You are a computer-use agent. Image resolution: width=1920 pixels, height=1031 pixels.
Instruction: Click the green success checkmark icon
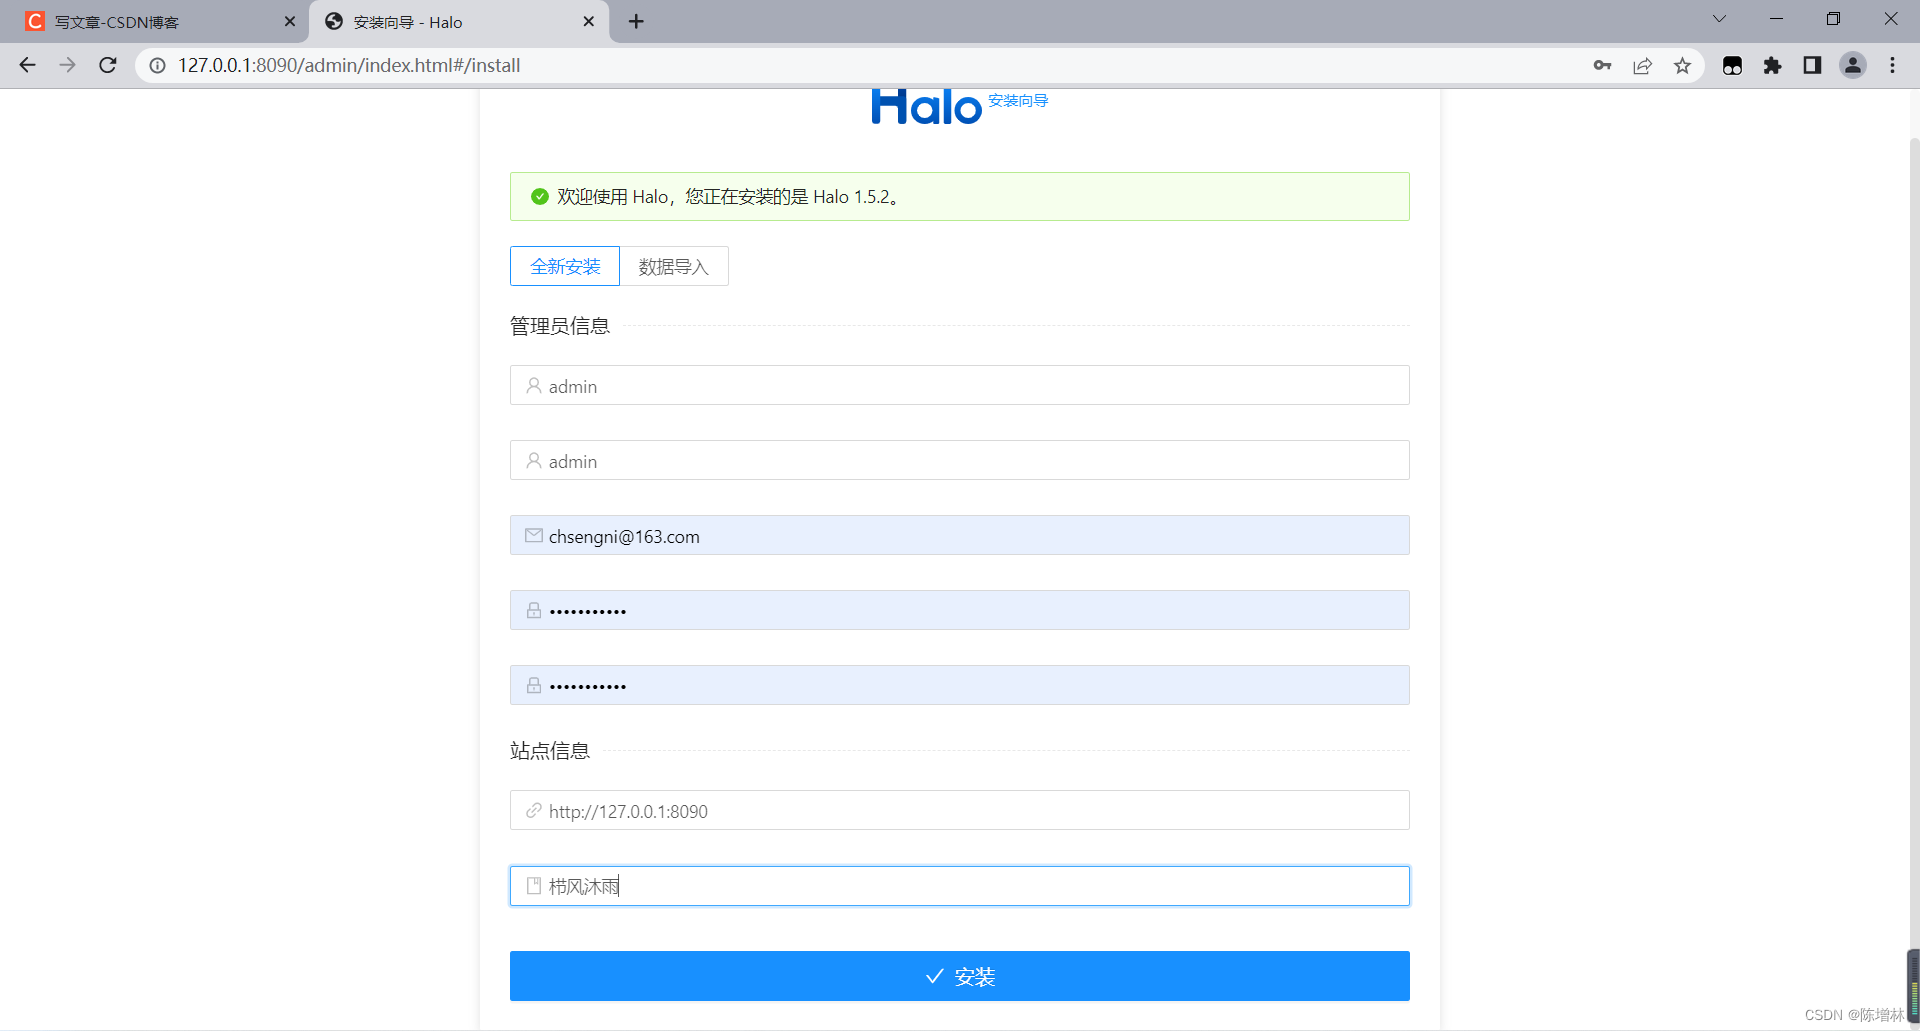(538, 196)
